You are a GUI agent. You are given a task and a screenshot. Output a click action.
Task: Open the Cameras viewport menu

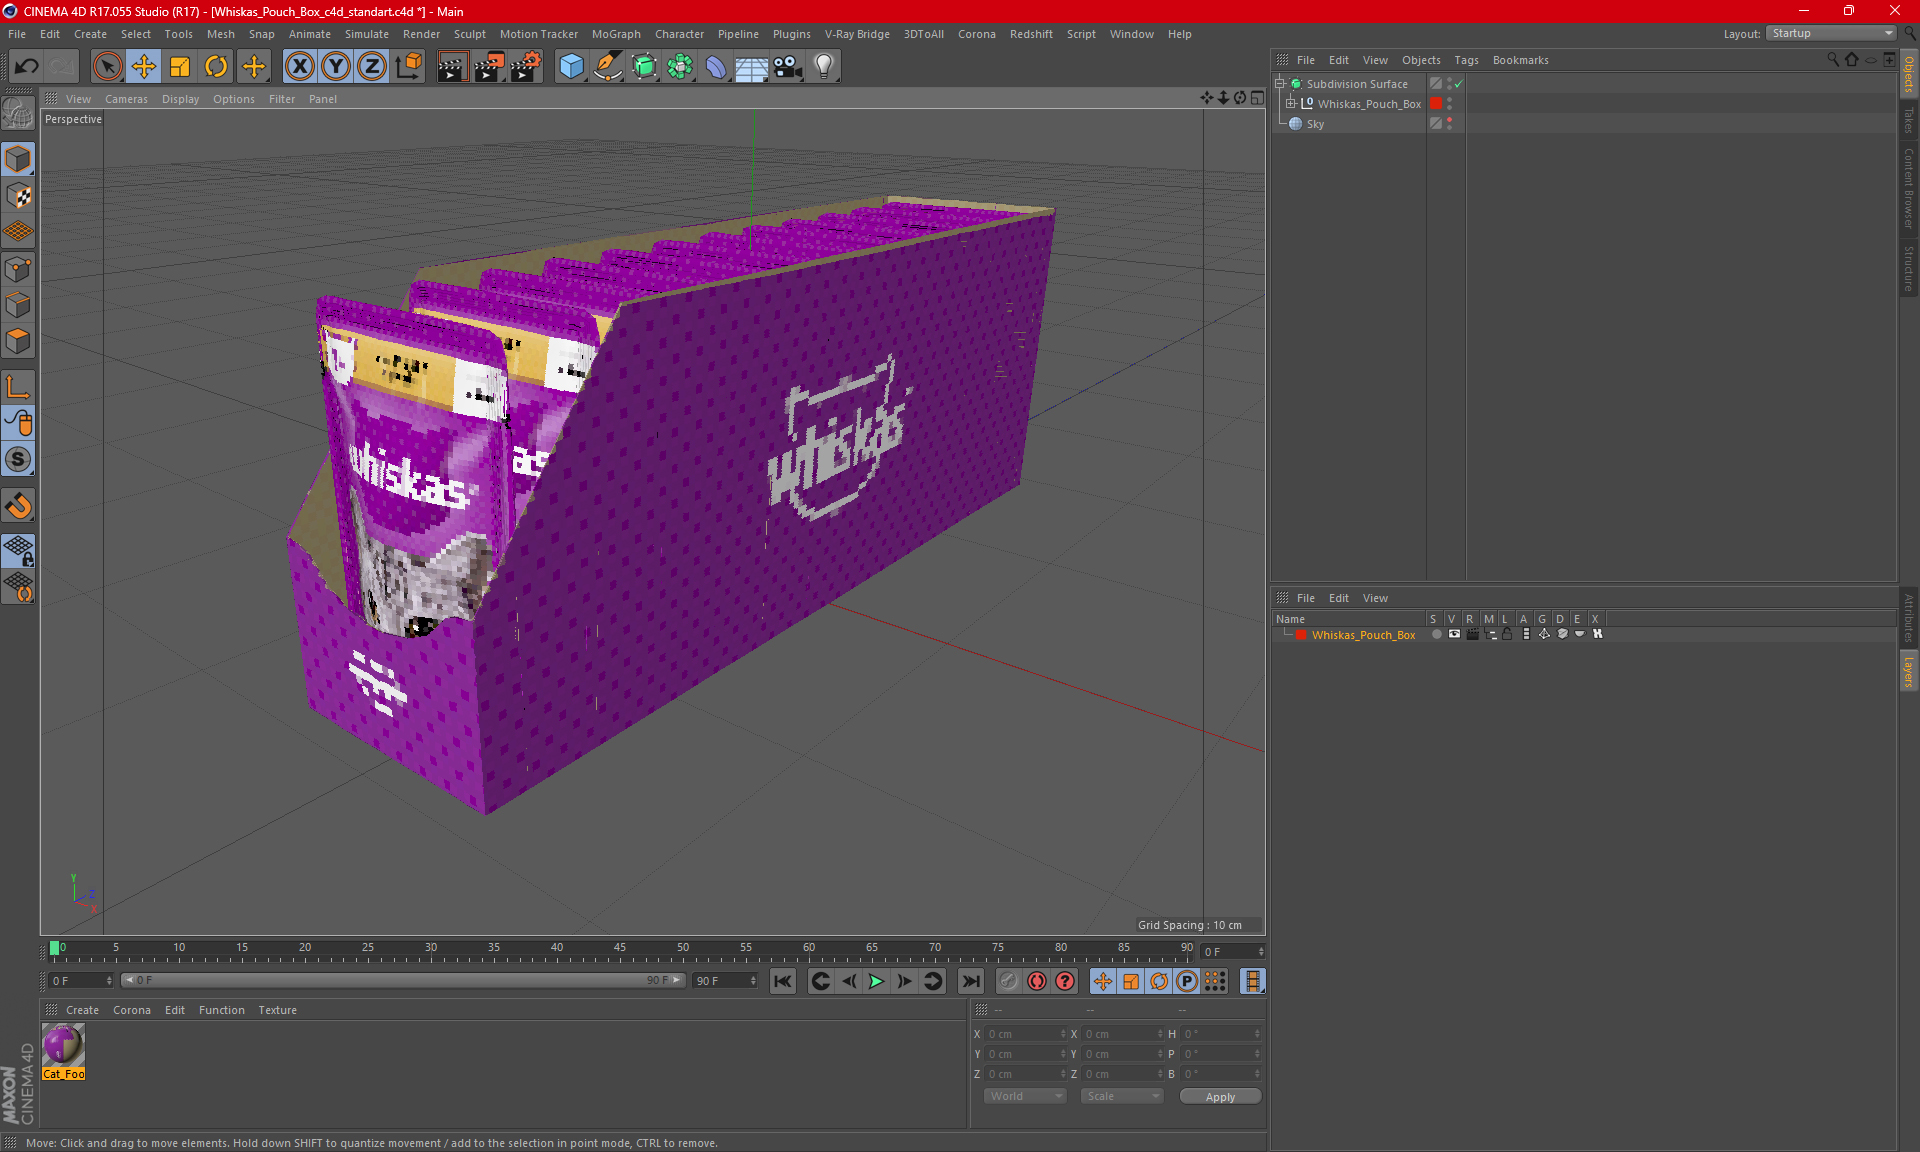[x=126, y=99]
